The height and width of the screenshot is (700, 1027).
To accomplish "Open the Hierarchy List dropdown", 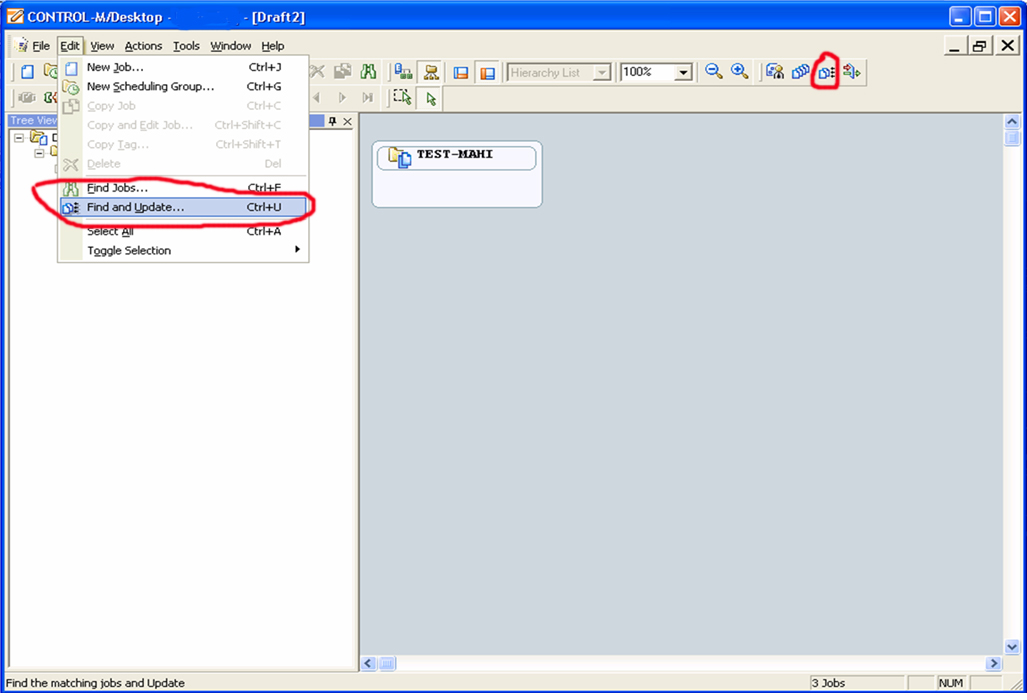I will 601,71.
